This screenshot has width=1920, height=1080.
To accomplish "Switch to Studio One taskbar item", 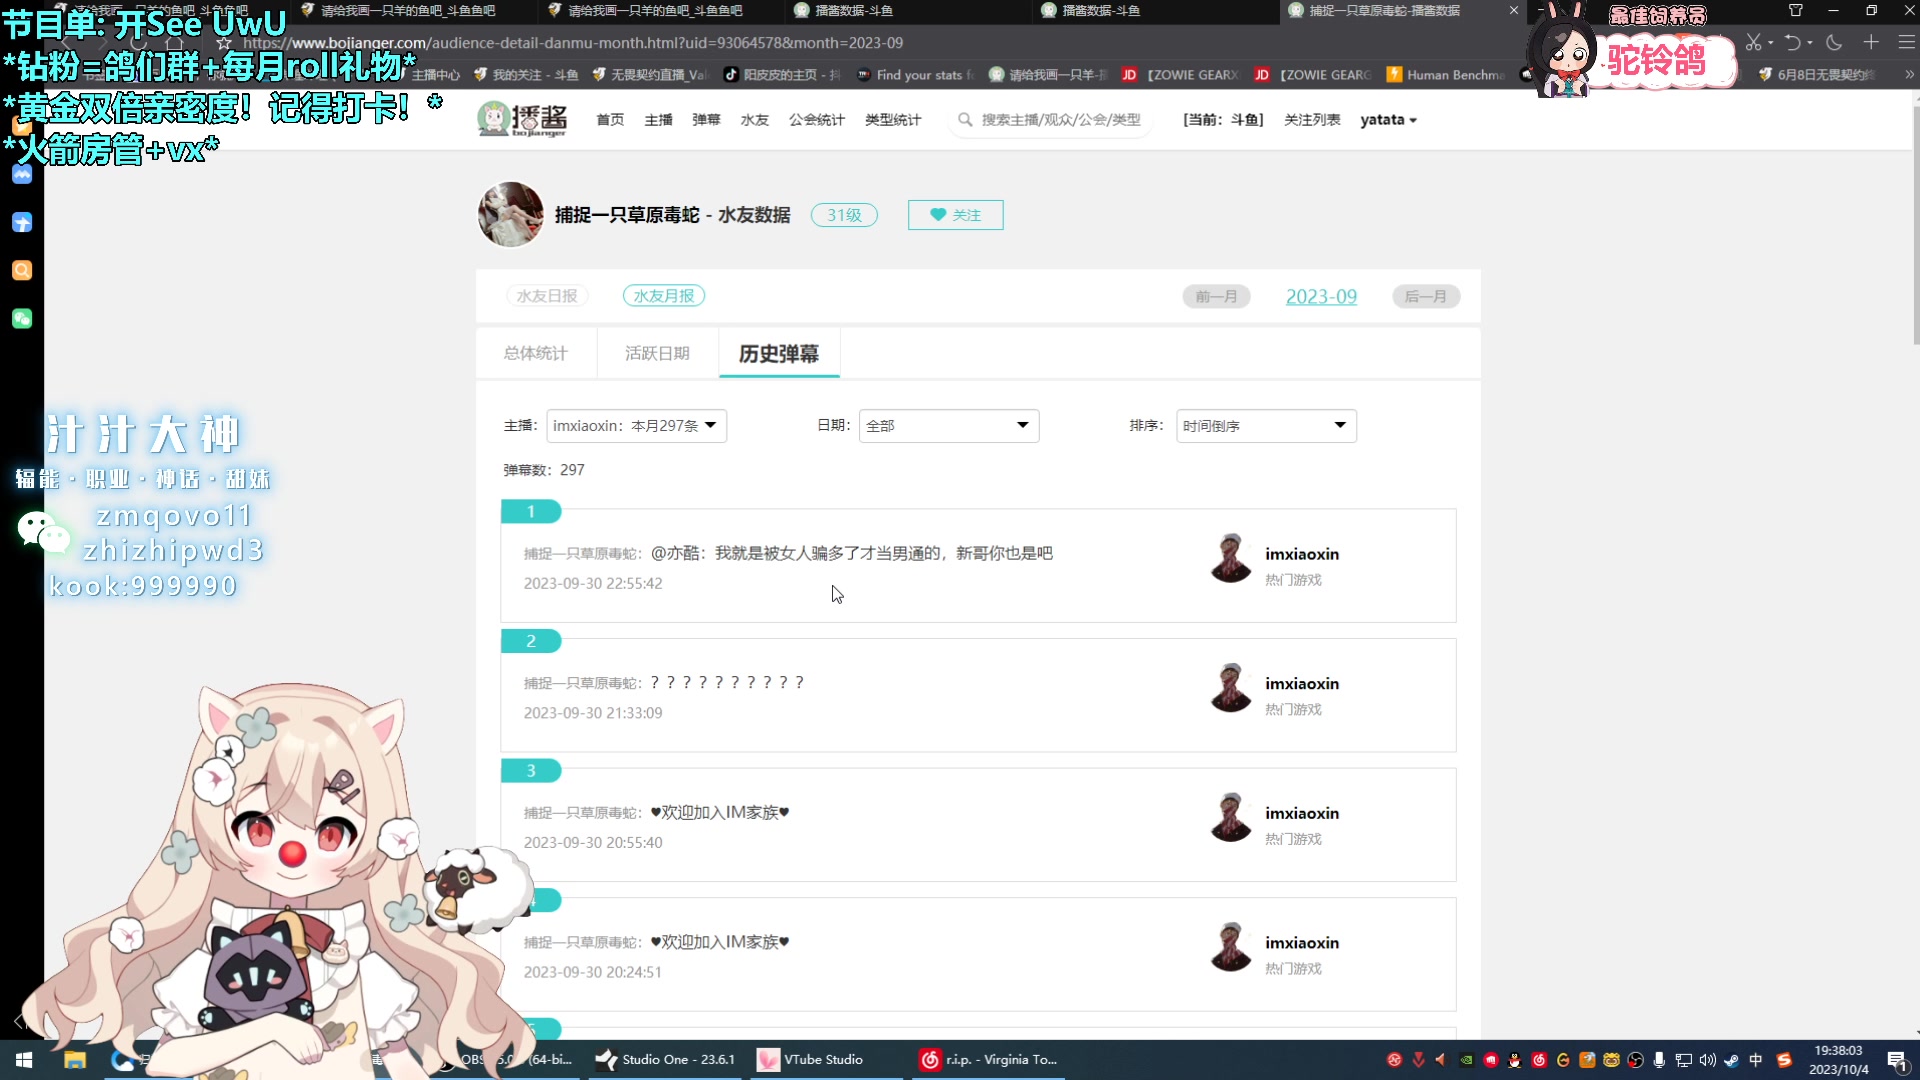I will pyautogui.click(x=667, y=1060).
